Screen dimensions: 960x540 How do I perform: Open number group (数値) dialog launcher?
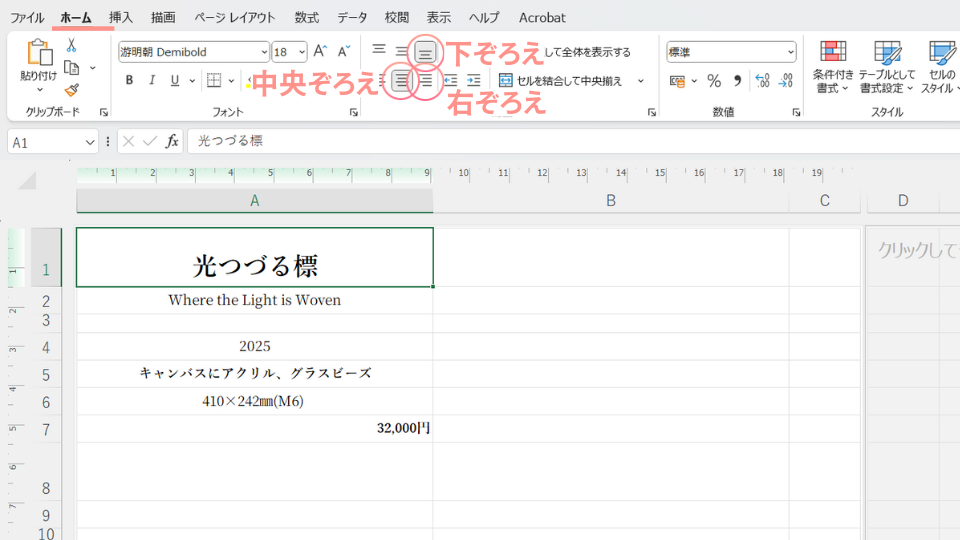tap(796, 112)
